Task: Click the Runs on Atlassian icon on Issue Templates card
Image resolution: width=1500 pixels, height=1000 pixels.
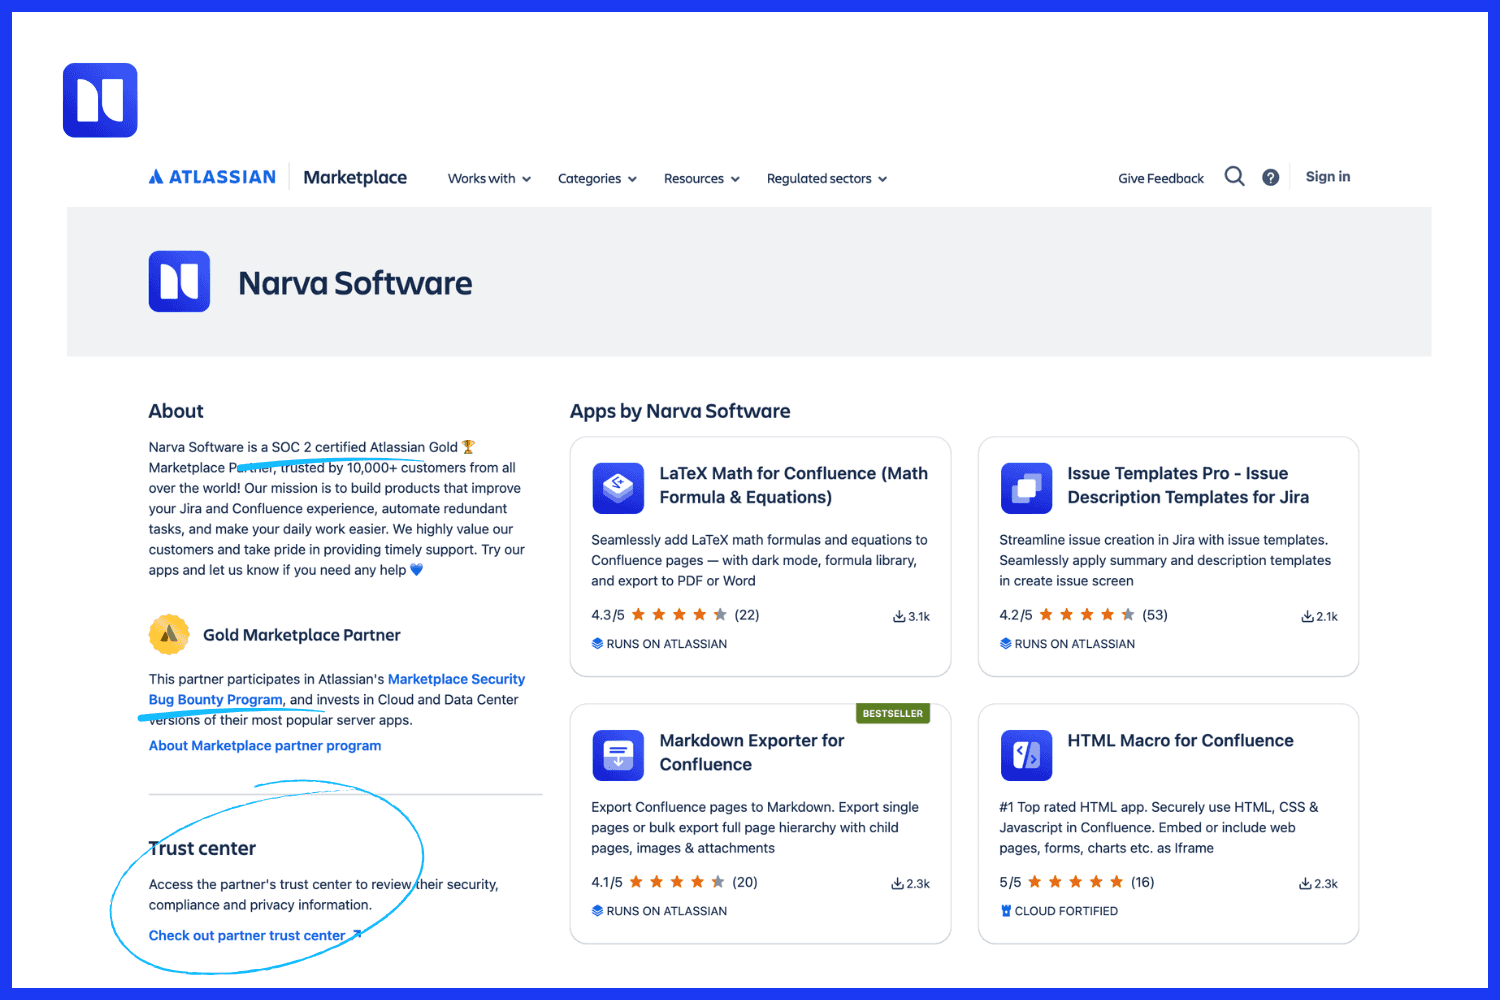Action: (1005, 643)
